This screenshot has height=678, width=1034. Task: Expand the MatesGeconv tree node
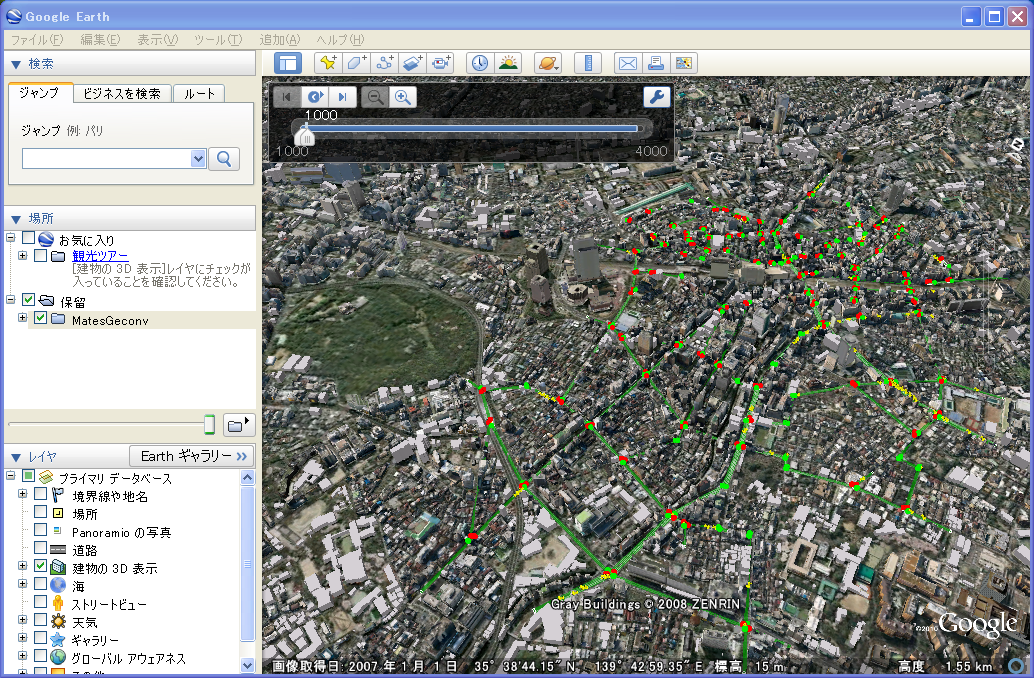pyautogui.click(x=22, y=318)
